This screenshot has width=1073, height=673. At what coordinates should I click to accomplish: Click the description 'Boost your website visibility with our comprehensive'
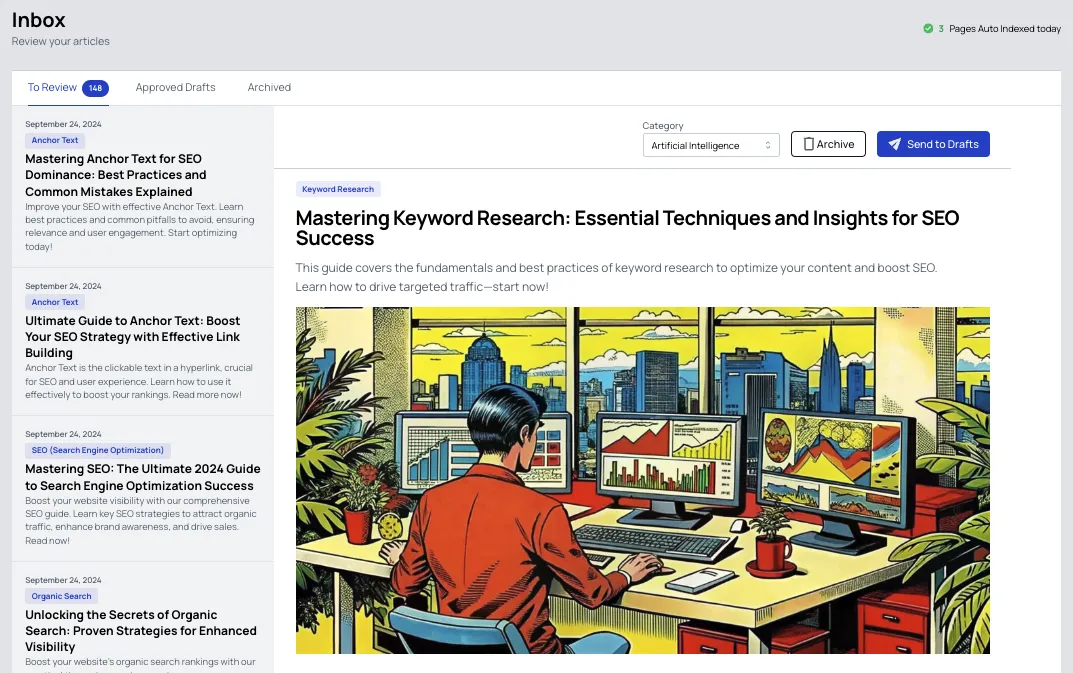(x=141, y=520)
